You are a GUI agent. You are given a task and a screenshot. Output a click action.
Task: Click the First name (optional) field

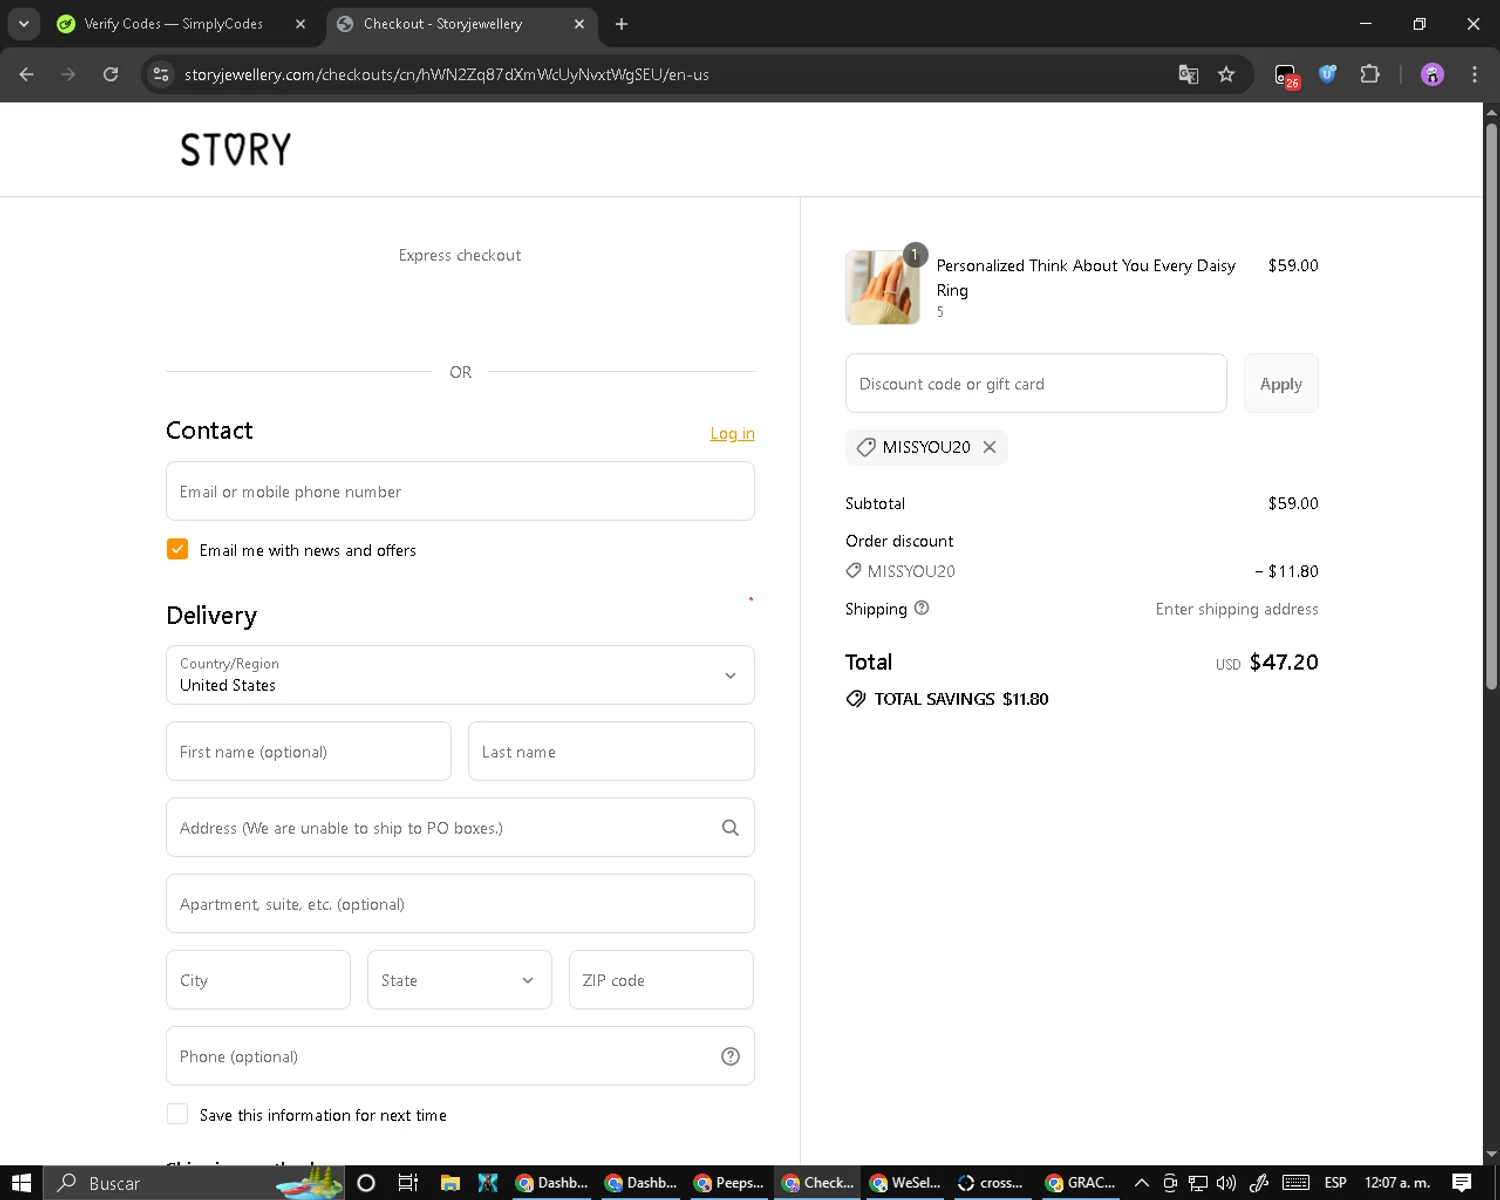[x=308, y=751]
